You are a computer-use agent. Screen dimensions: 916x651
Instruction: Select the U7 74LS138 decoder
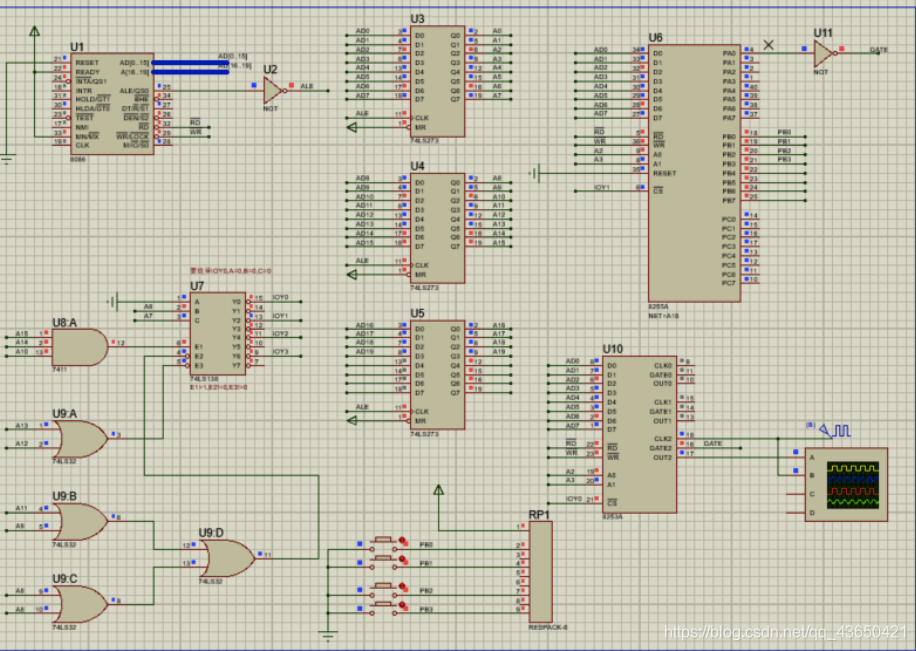coord(218,334)
